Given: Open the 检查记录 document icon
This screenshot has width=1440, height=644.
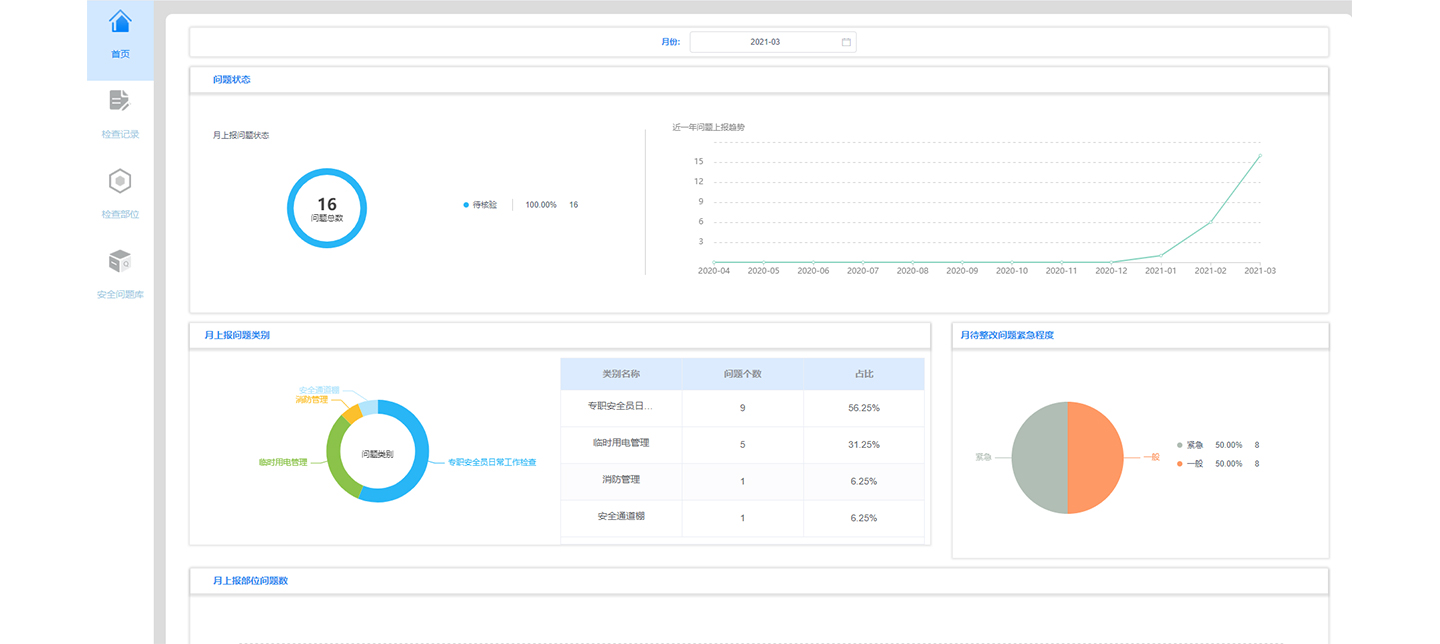Looking at the screenshot, I should 120,100.
